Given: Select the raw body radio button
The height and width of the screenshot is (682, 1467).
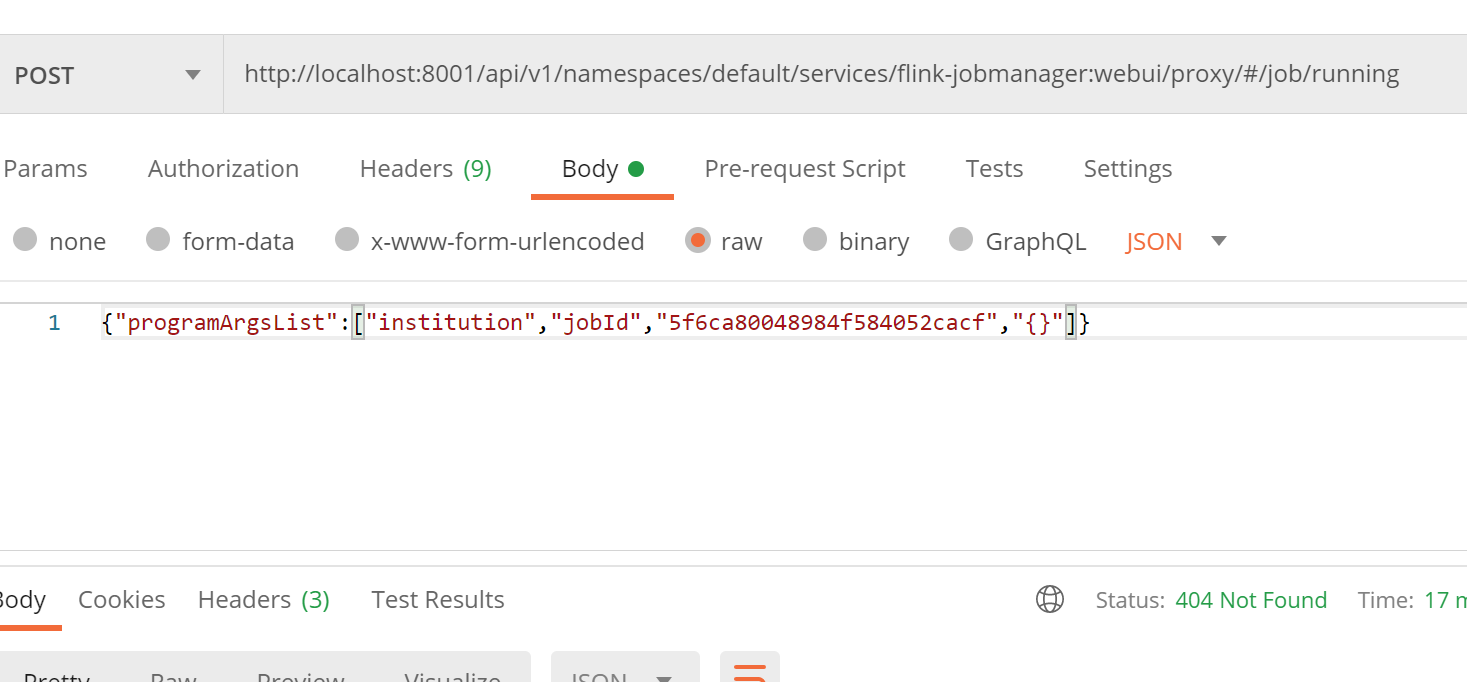Looking at the screenshot, I should pyautogui.click(x=697, y=240).
